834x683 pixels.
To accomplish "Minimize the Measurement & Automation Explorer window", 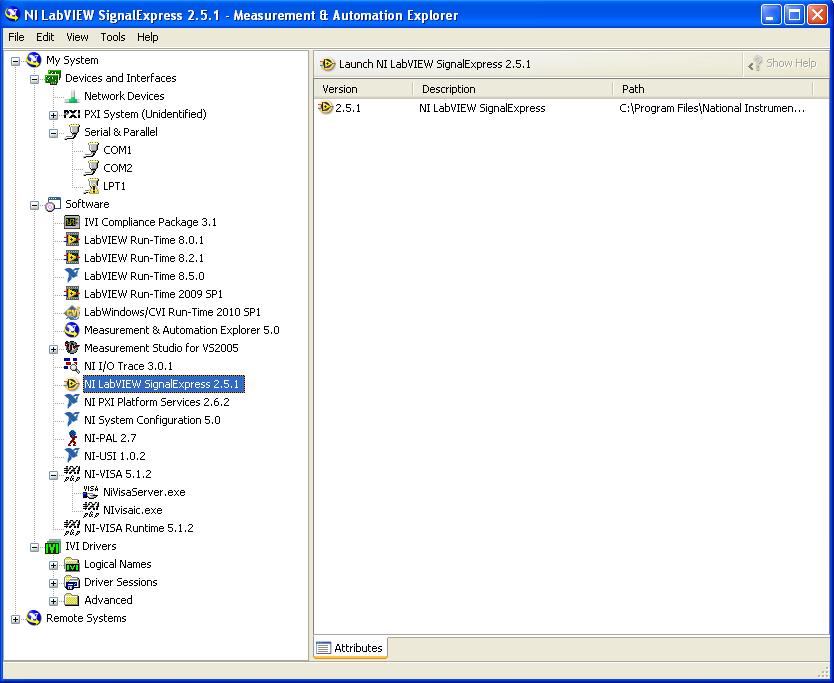I will [x=771, y=15].
